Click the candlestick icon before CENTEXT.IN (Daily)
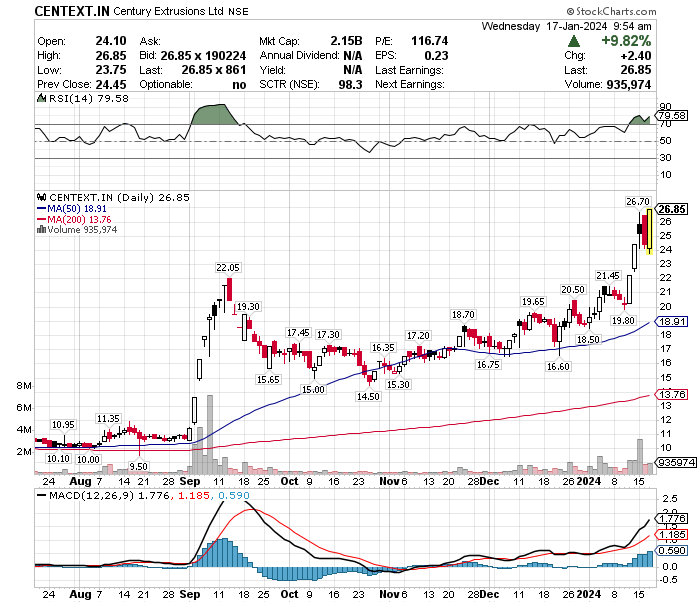 click(42, 197)
